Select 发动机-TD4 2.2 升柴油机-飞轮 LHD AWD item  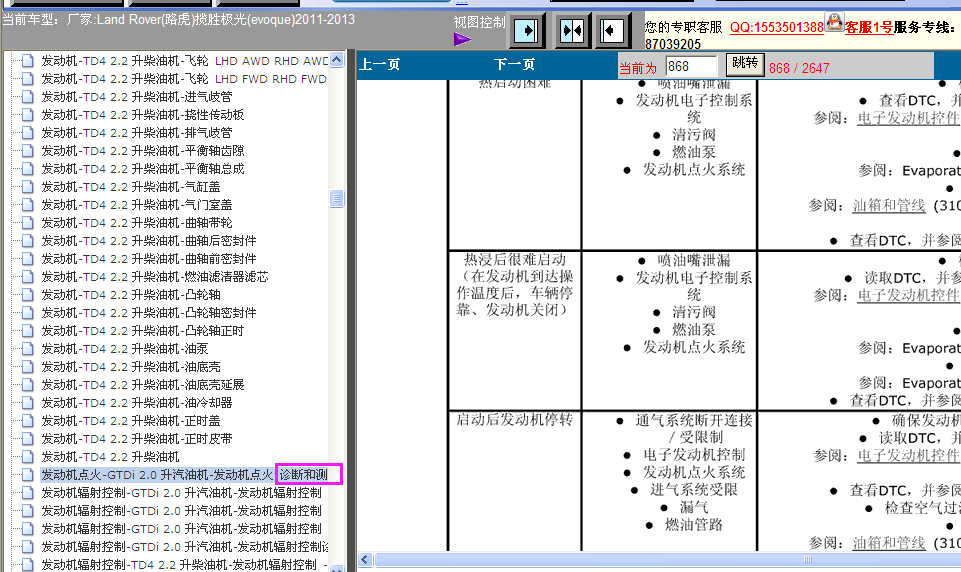point(184,61)
